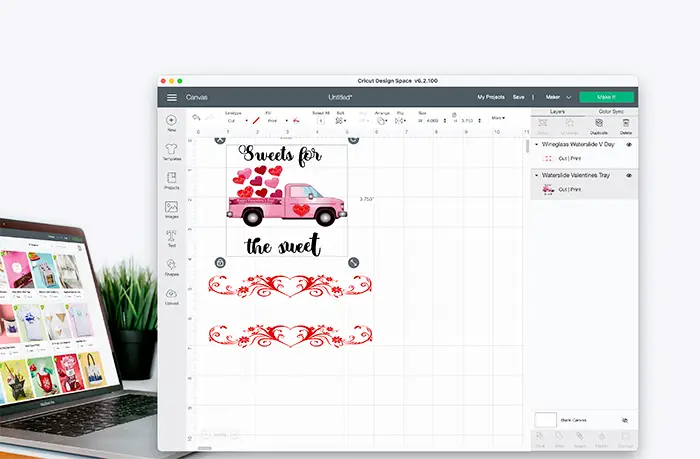Click the Save button
Viewport: 700px width, 459px height.
[x=518, y=97]
